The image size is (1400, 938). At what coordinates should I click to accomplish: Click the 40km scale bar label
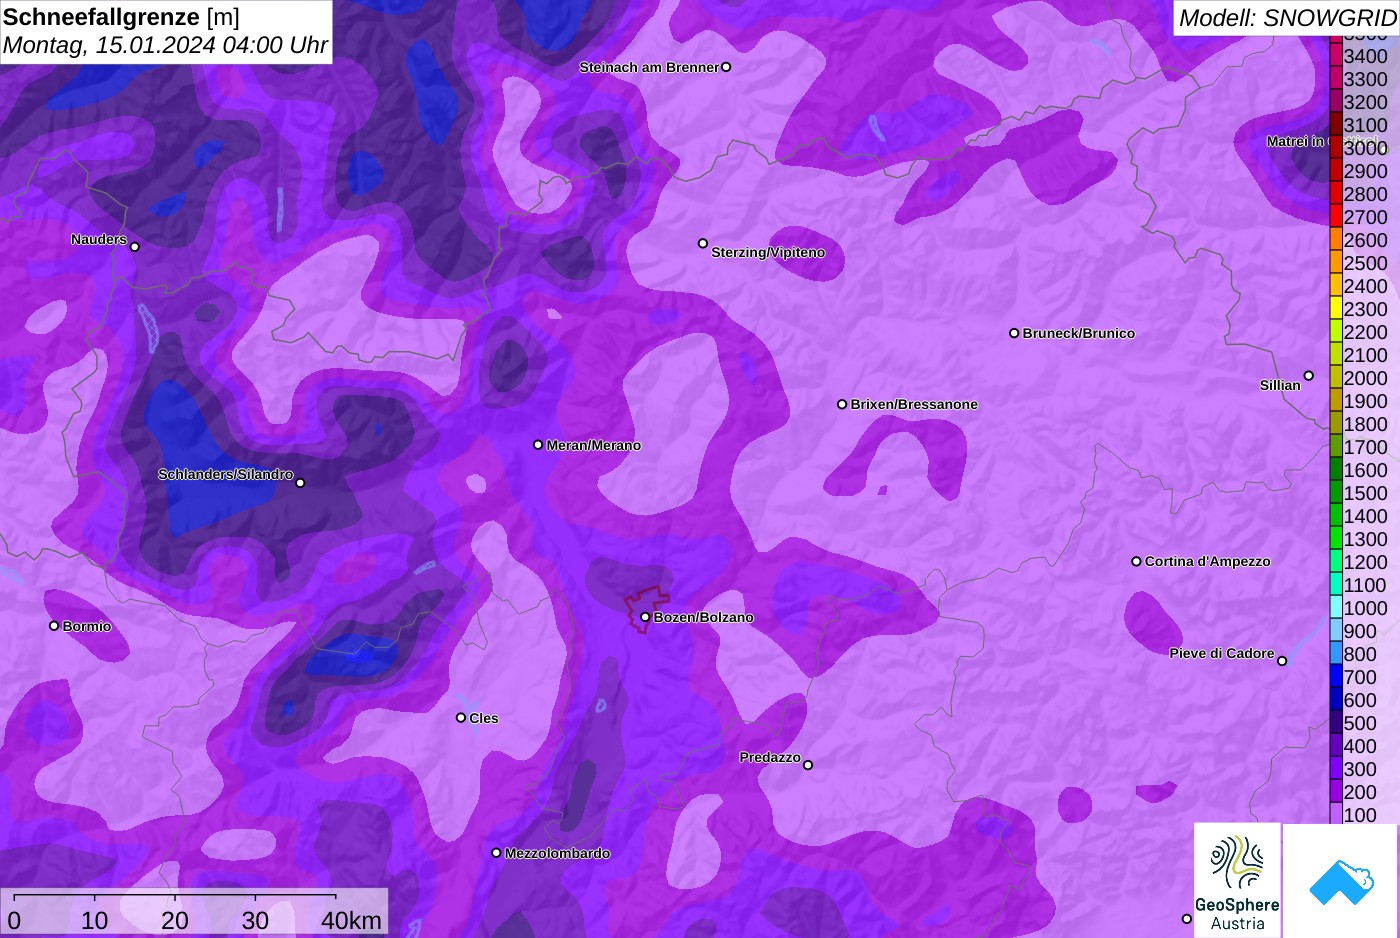(351, 920)
